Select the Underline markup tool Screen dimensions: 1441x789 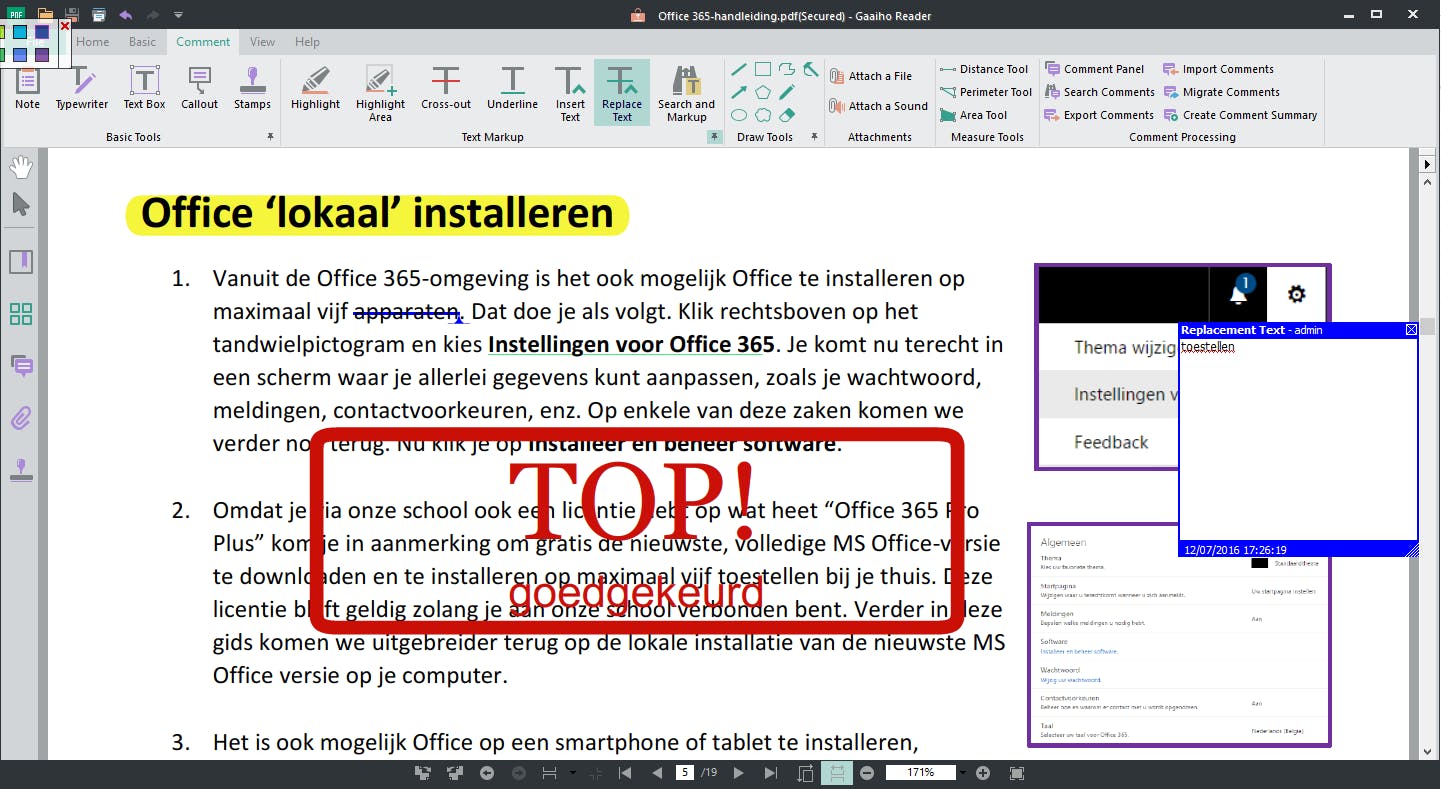[x=512, y=90]
